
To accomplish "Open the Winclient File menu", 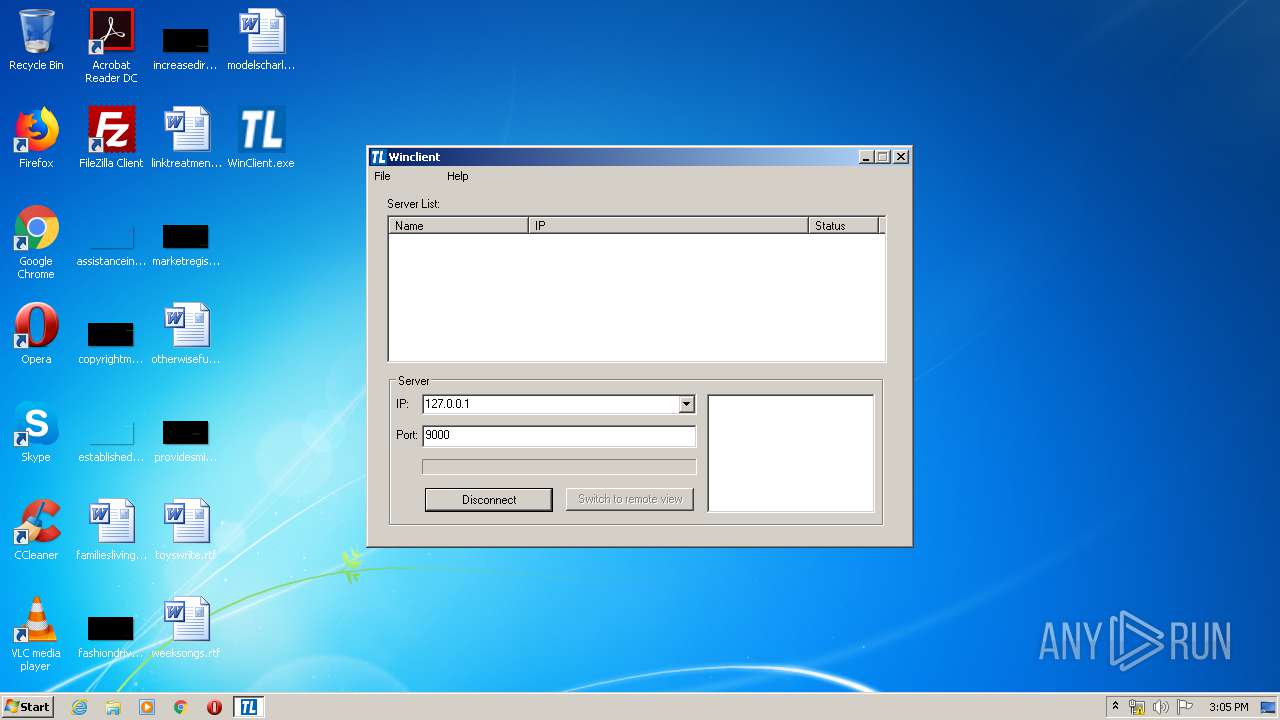I will (x=382, y=176).
